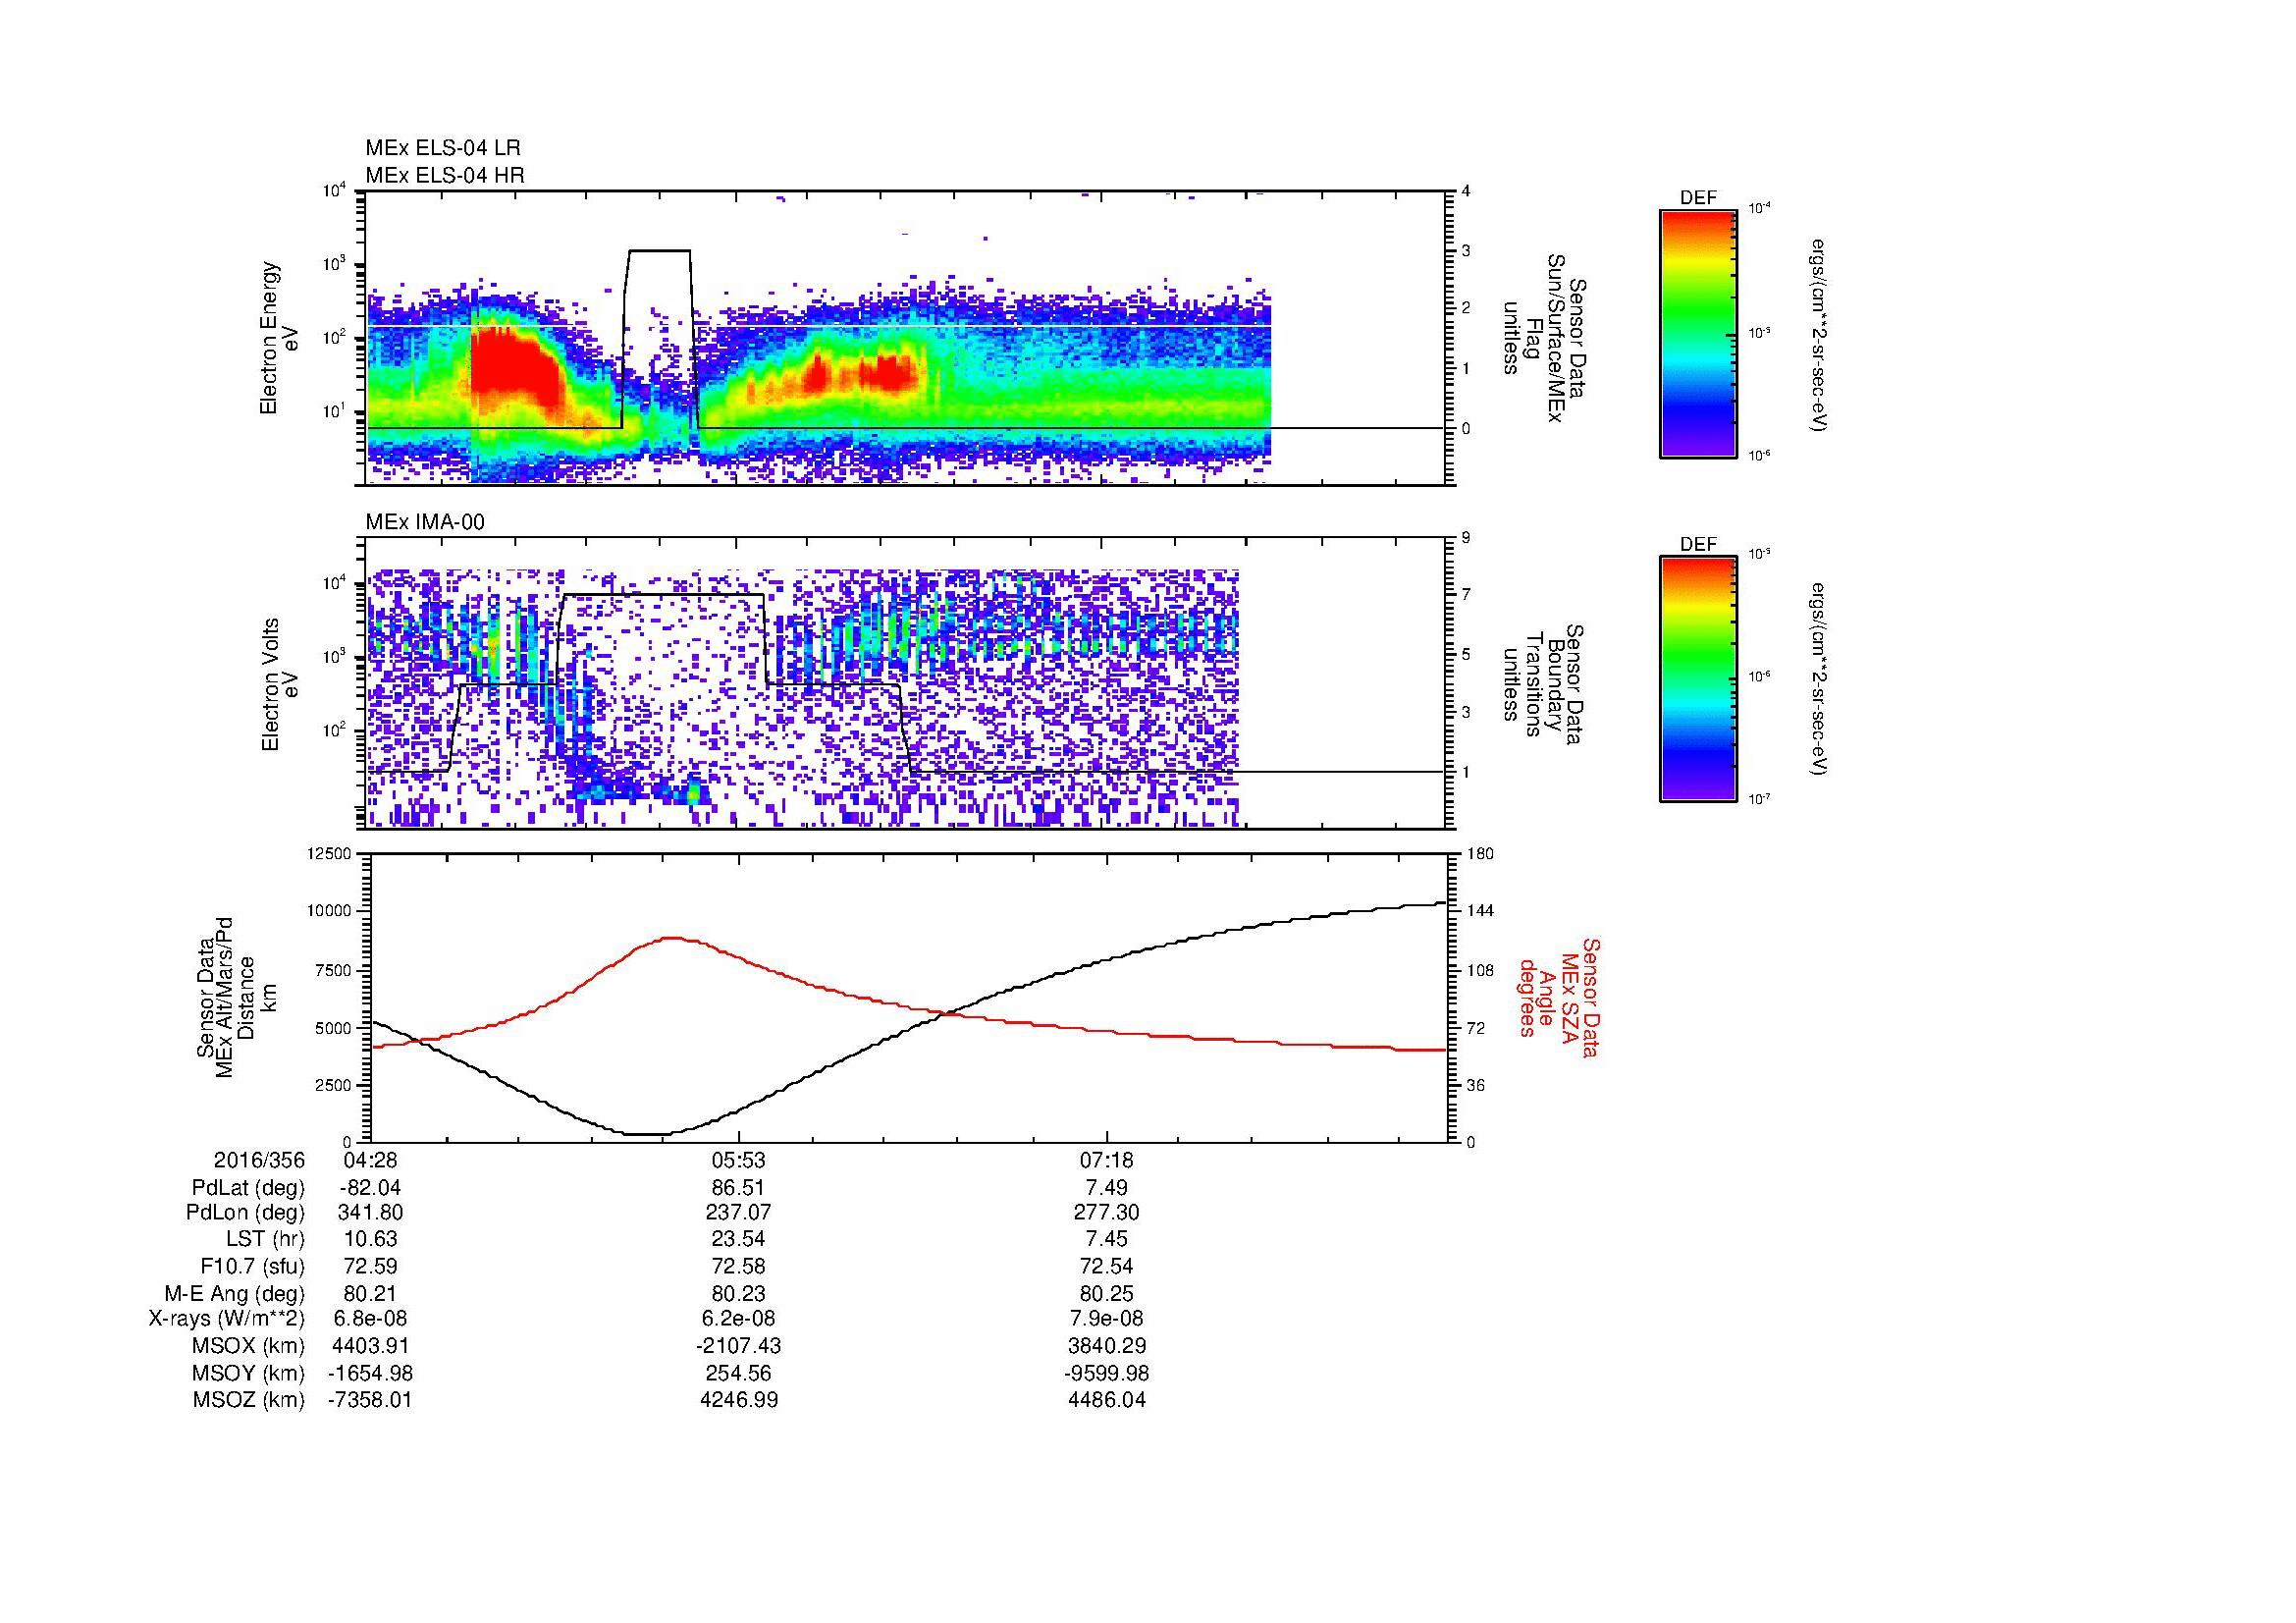Screen dimensions: 2296x1623
Task: Click the raised flag step in ELS plot
Action: (658, 251)
